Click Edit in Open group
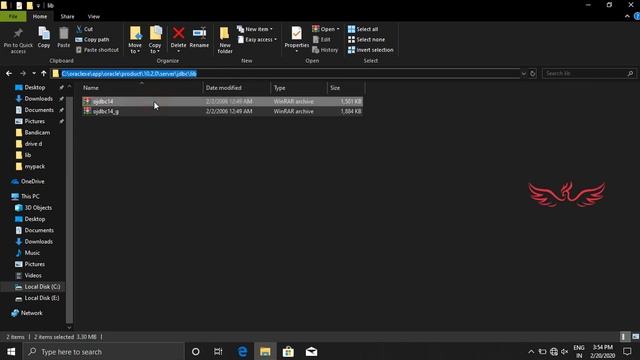The height and width of the screenshot is (360, 640). 321,40
